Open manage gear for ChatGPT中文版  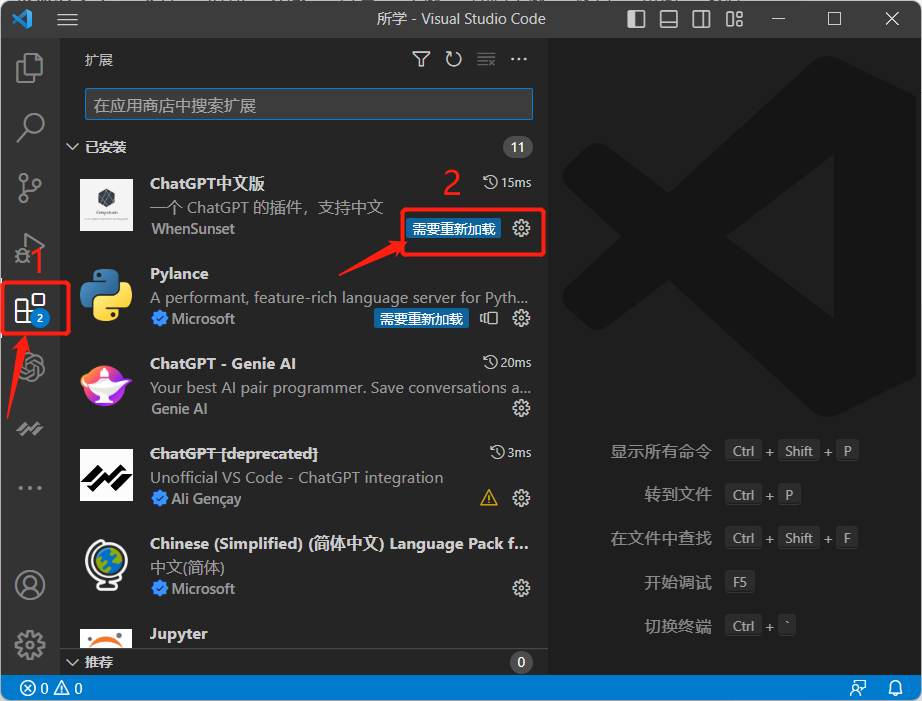(521, 228)
